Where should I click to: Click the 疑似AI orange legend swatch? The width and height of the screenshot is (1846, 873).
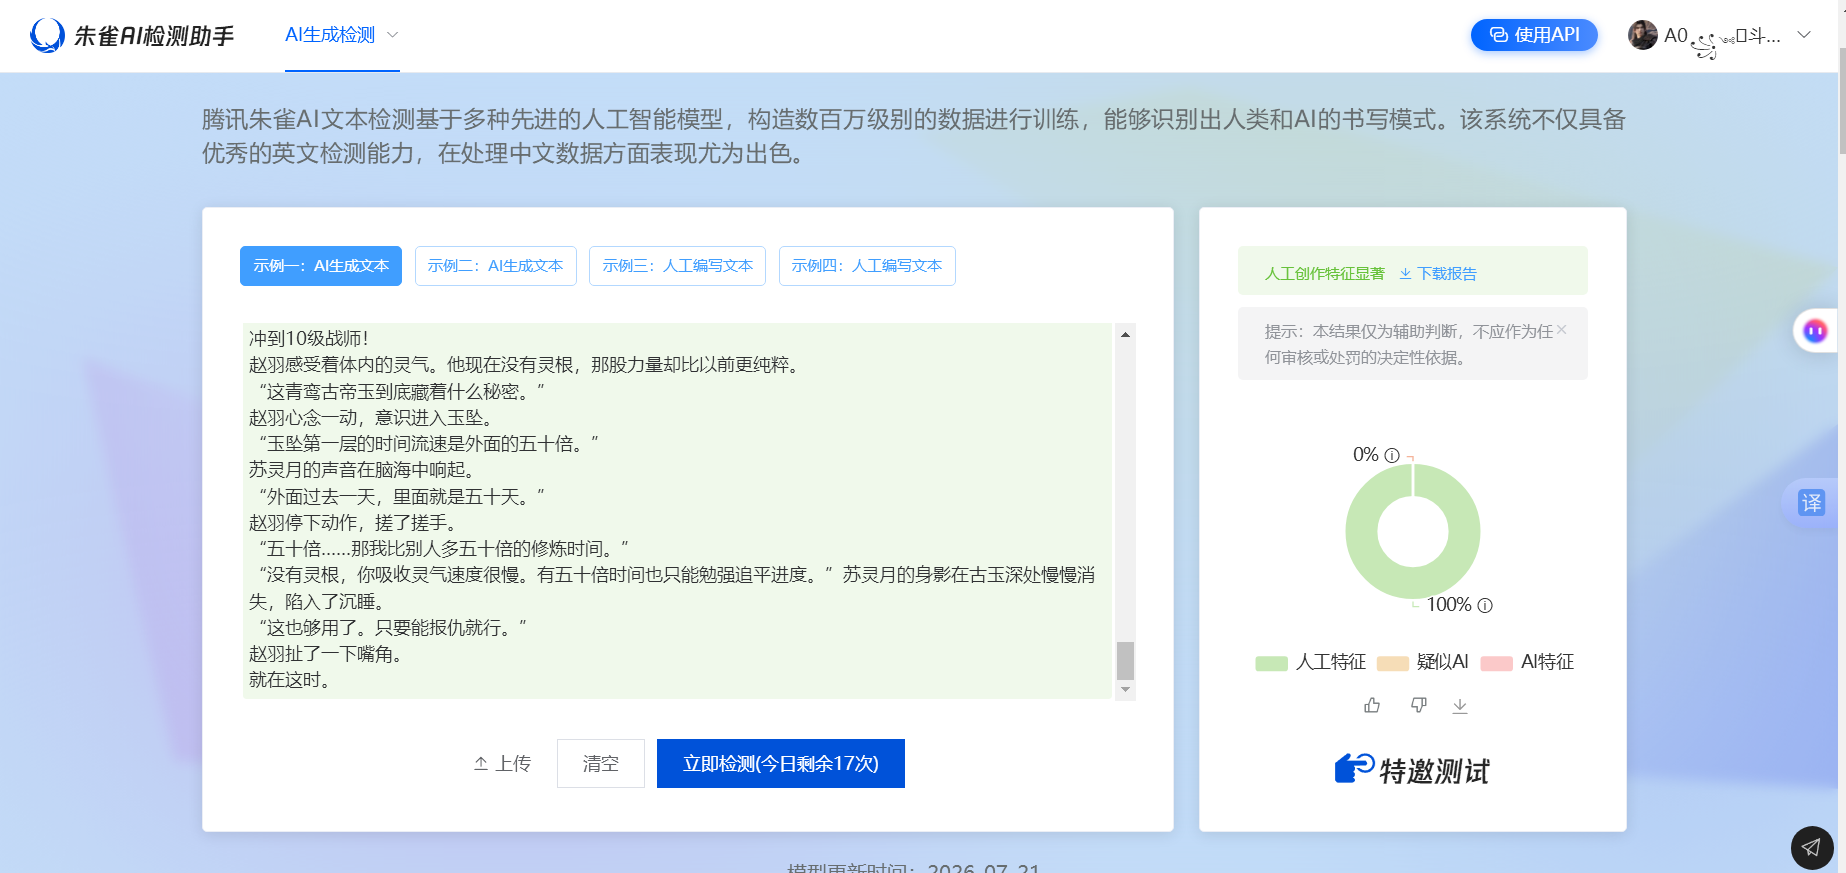click(x=1393, y=663)
